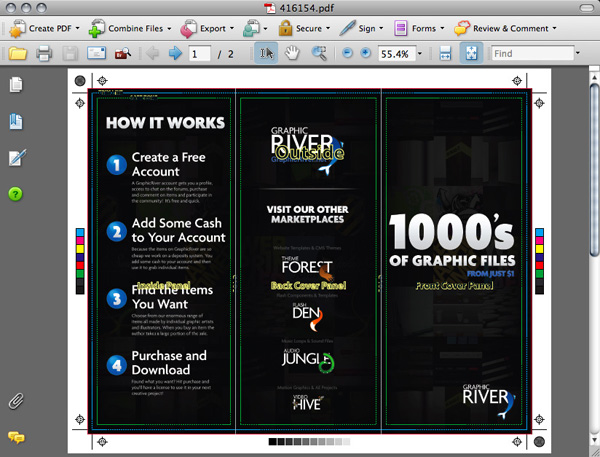This screenshot has height=457, width=600.
Task: Click the Find search field
Action: click(533, 54)
